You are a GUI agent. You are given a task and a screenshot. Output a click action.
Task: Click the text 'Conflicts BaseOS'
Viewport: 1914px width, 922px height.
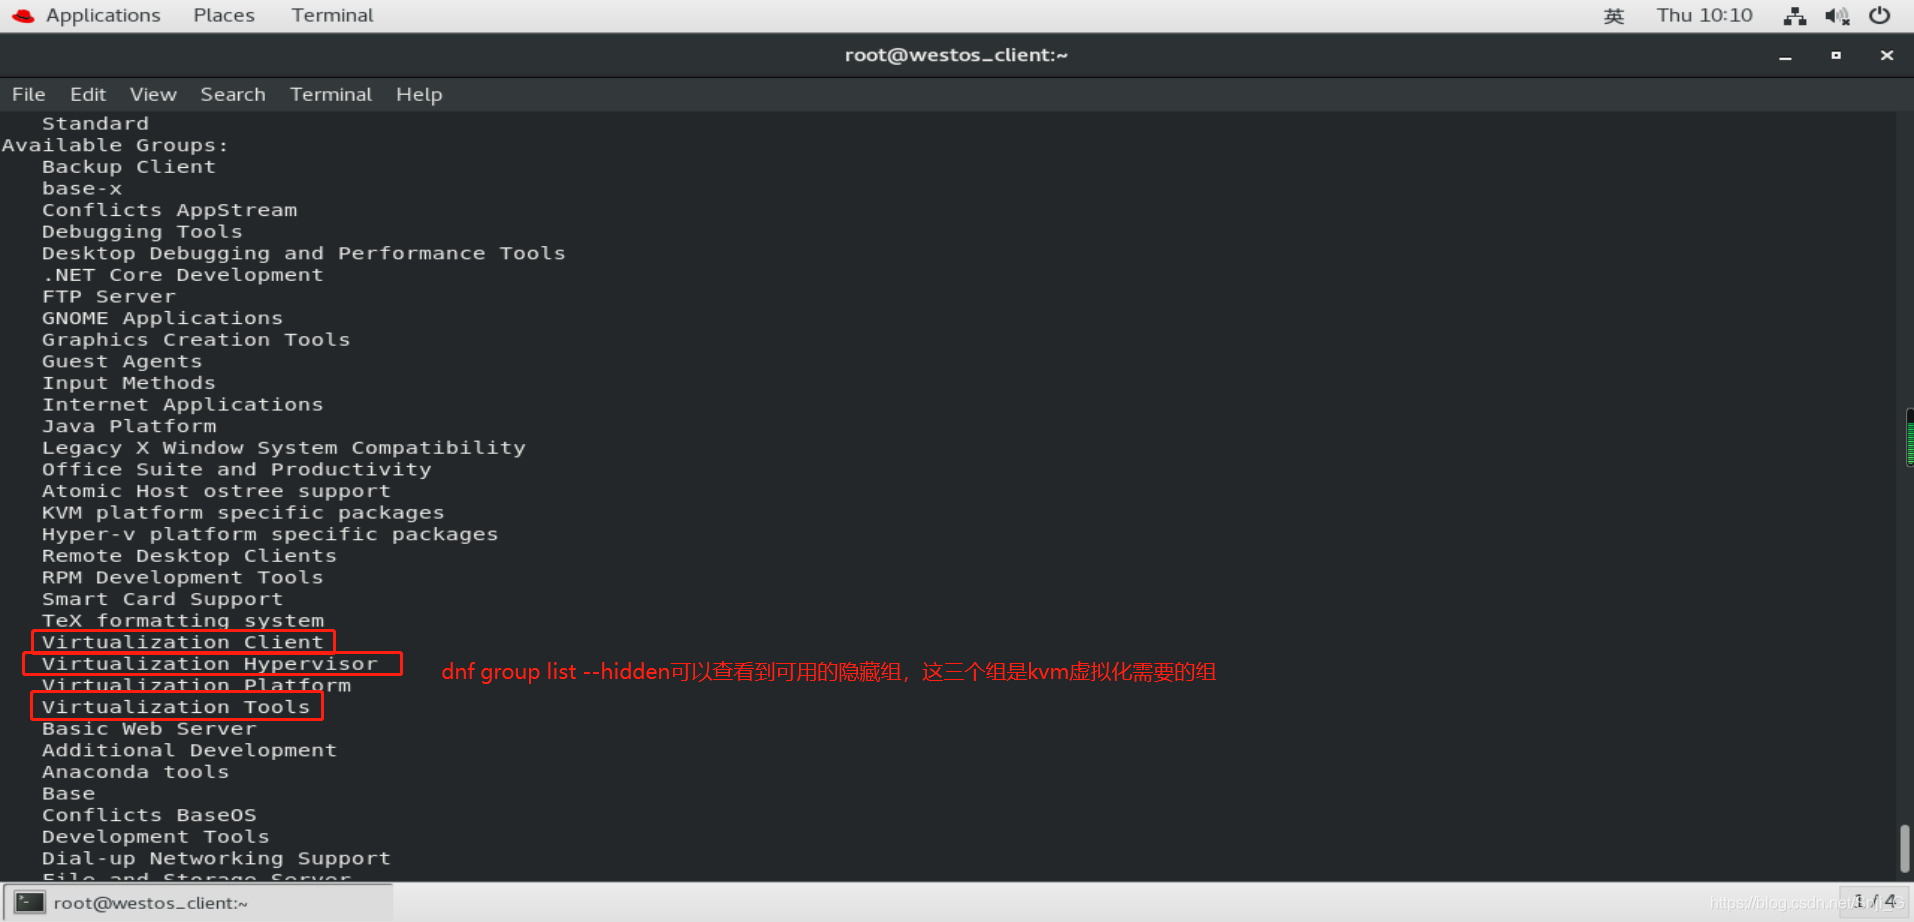click(x=149, y=815)
